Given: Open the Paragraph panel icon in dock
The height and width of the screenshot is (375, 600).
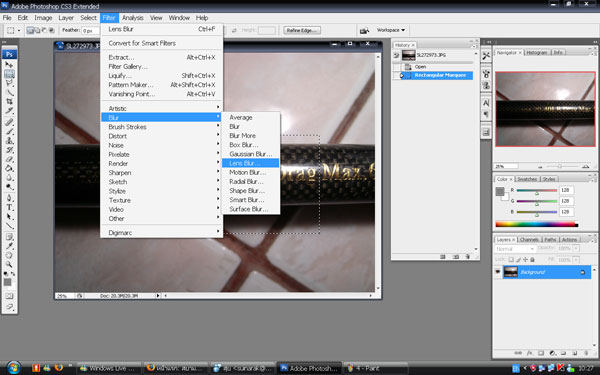Looking at the screenshot, I should (x=486, y=114).
